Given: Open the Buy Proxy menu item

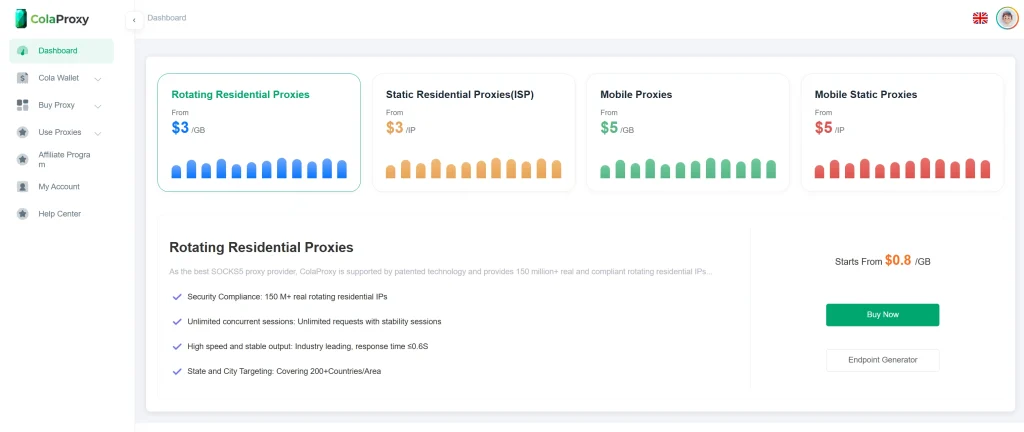Looking at the screenshot, I should click(x=61, y=105).
